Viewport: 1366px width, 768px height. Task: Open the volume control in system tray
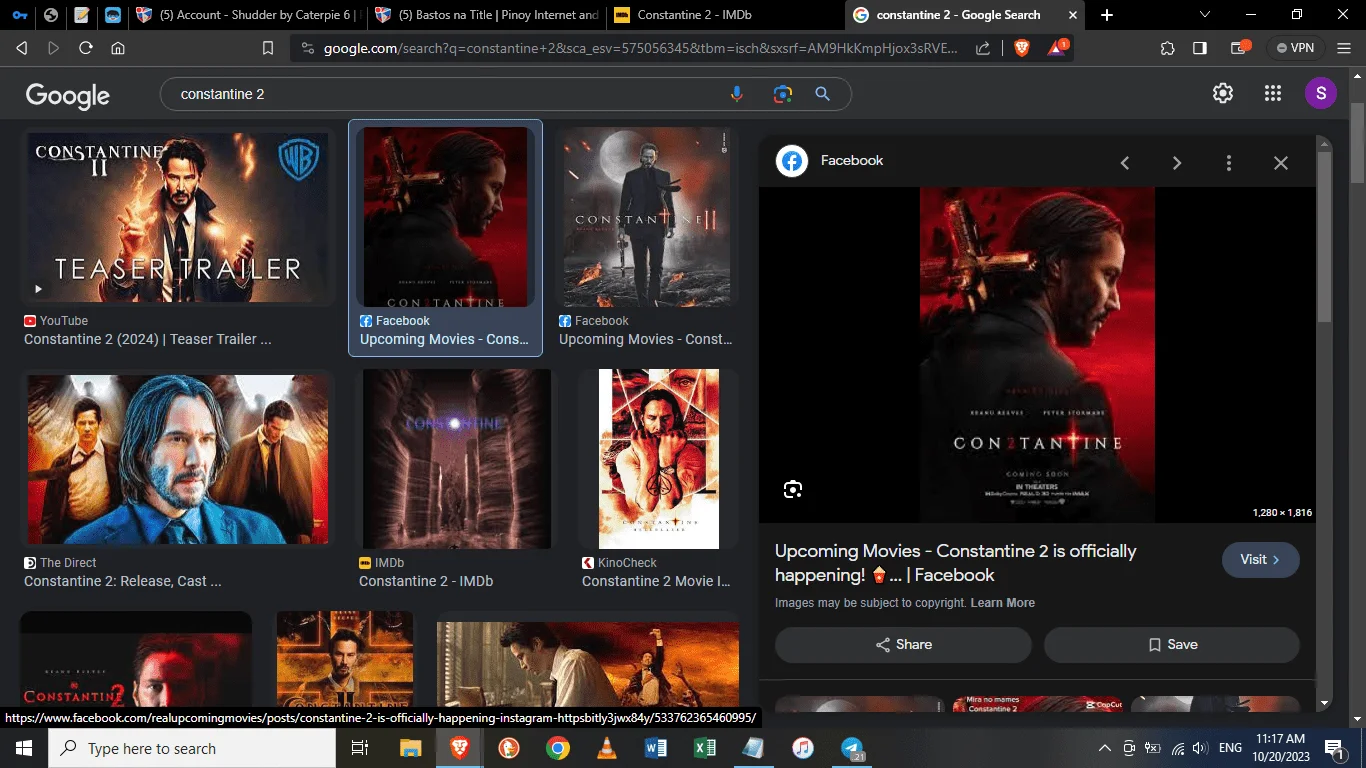1200,748
